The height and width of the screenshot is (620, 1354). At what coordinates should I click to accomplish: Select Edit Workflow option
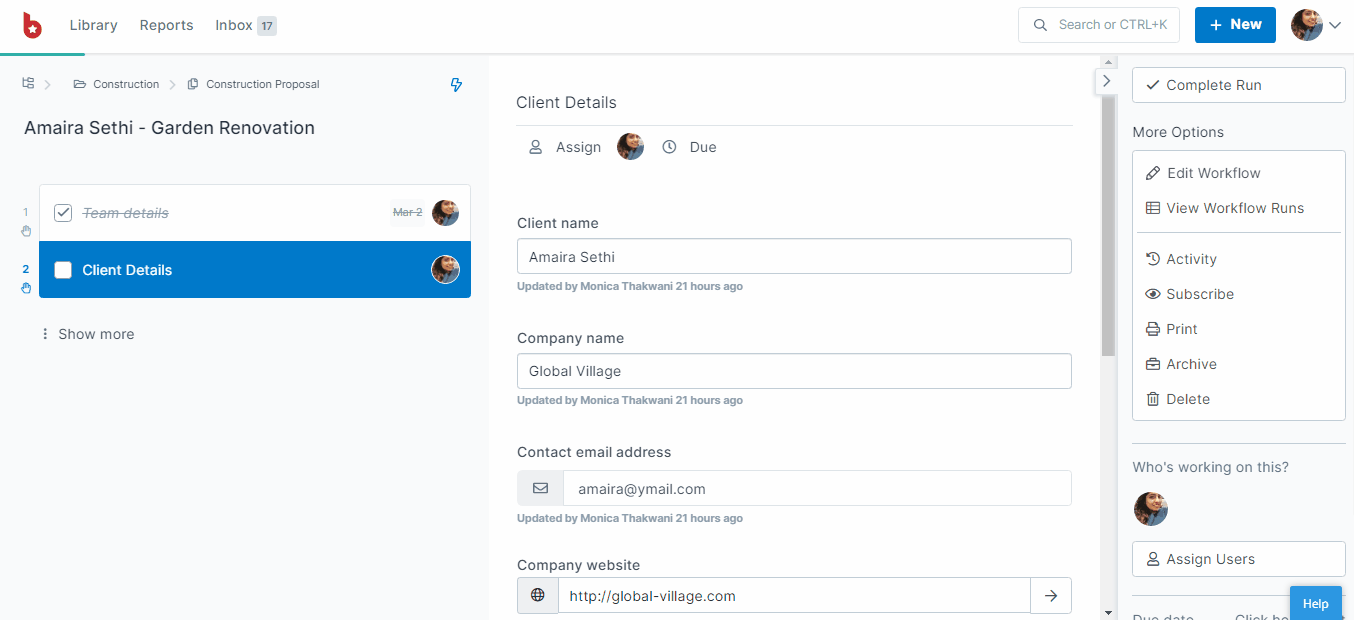pos(1203,173)
